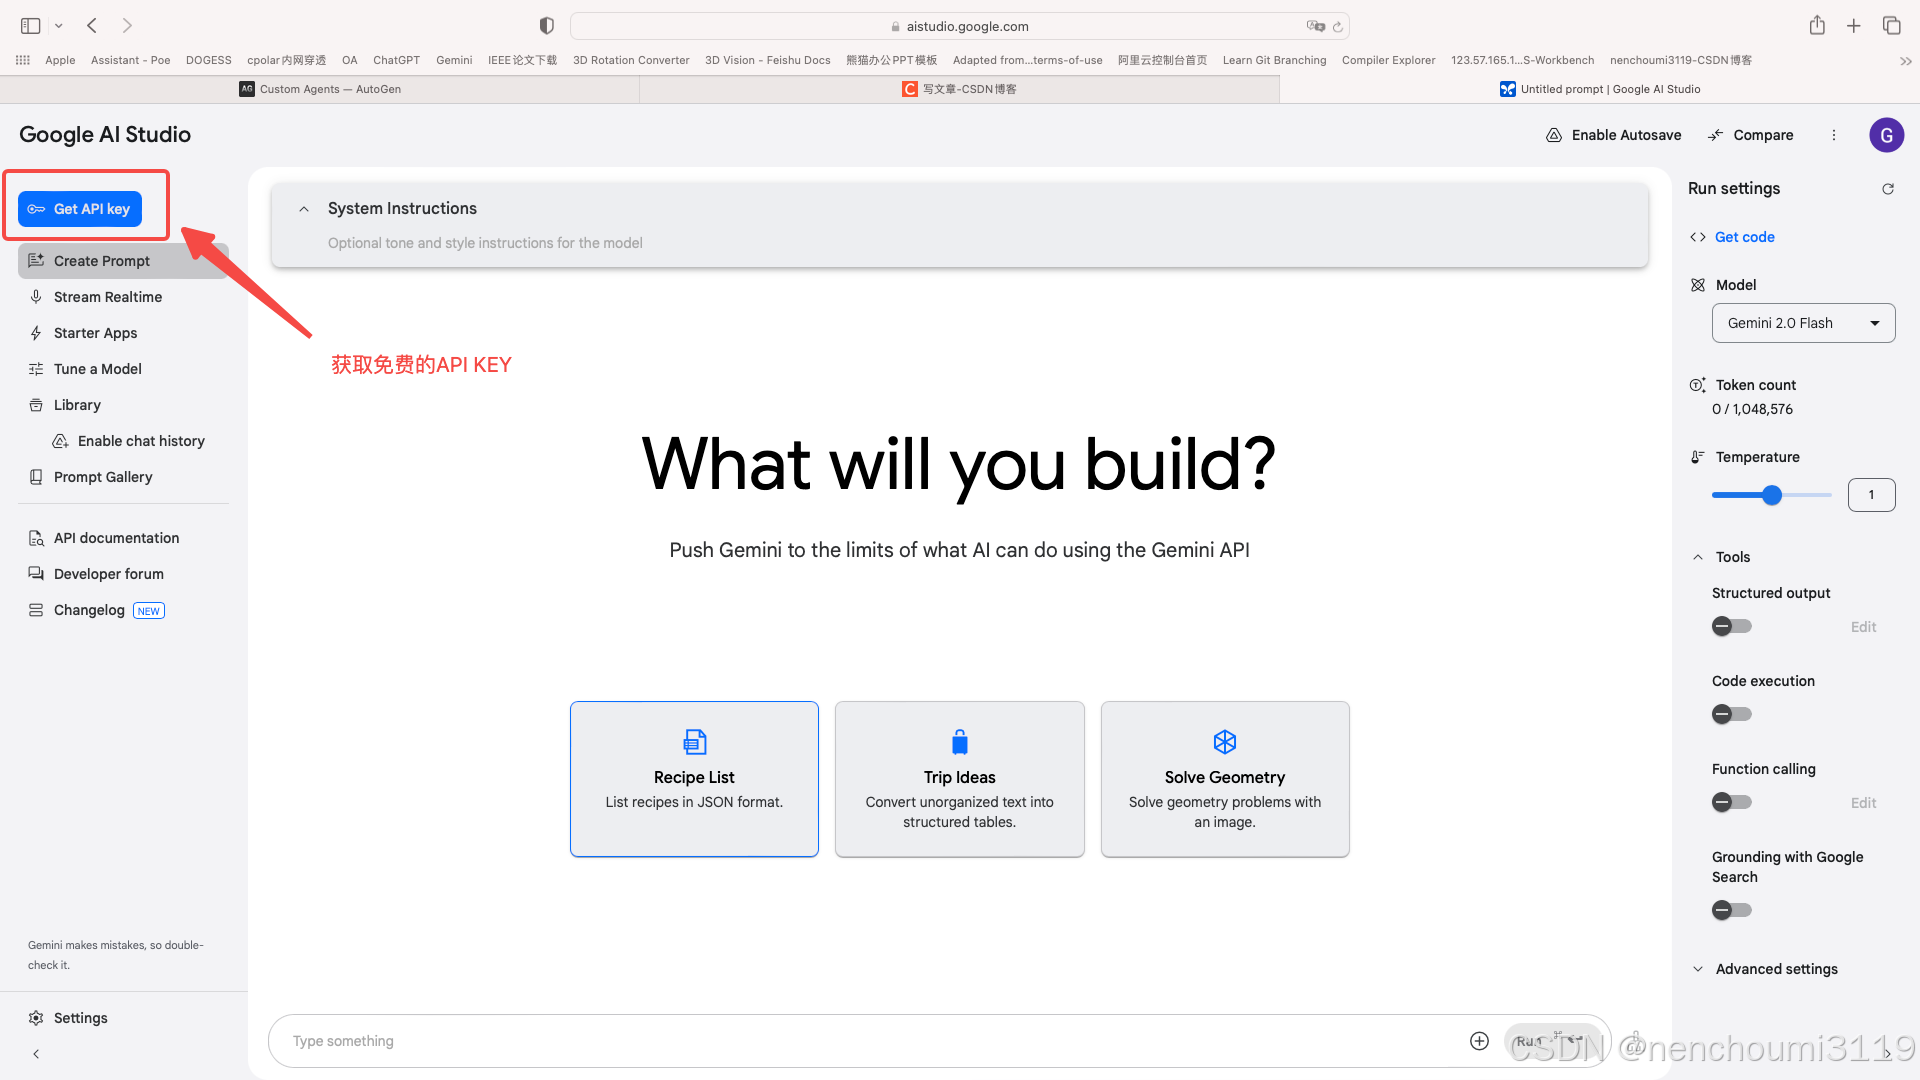Collapse the System Instructions panel

point(304,209)
